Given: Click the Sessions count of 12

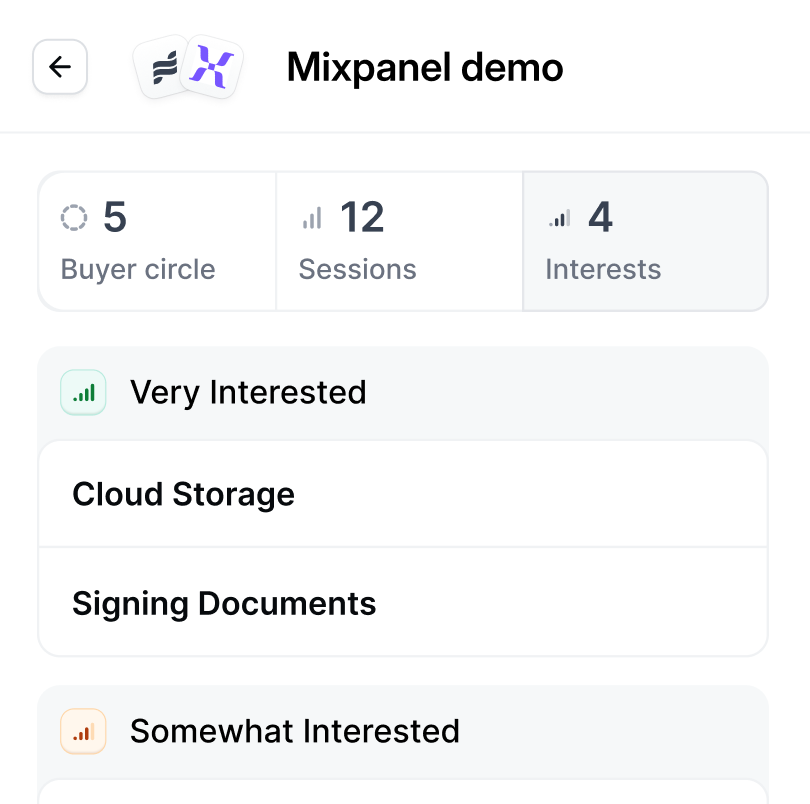Looking at the screenshot, I should tap(362, 217).
